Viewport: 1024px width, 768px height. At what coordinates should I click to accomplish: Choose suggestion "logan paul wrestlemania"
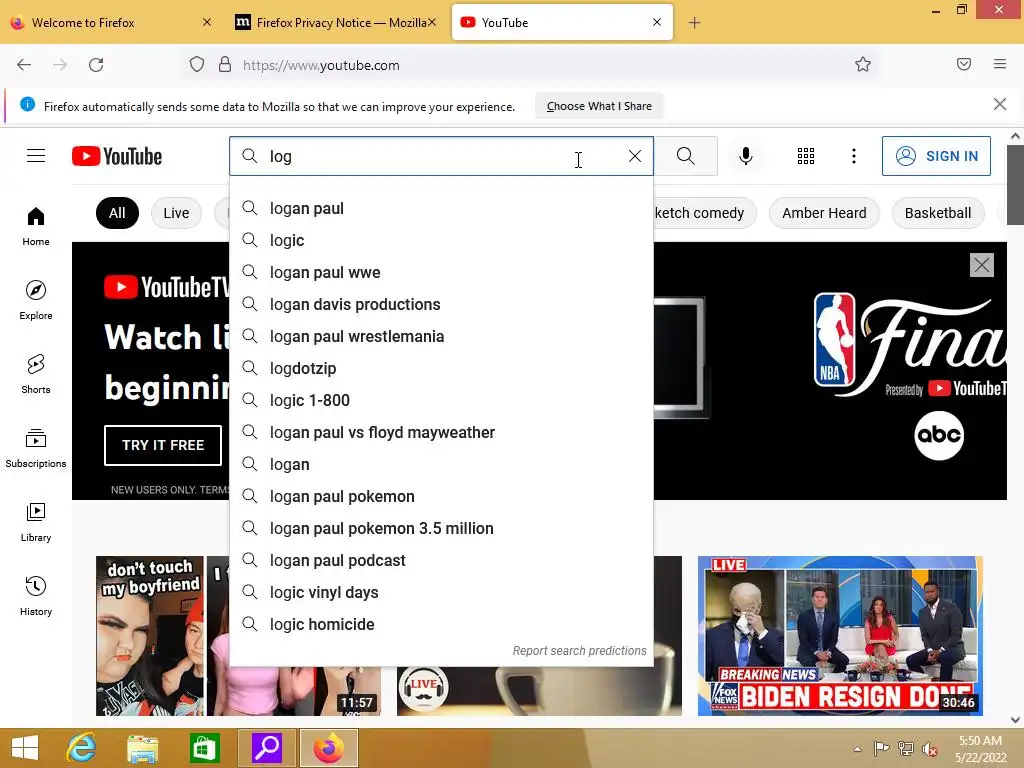pos(441,336)
